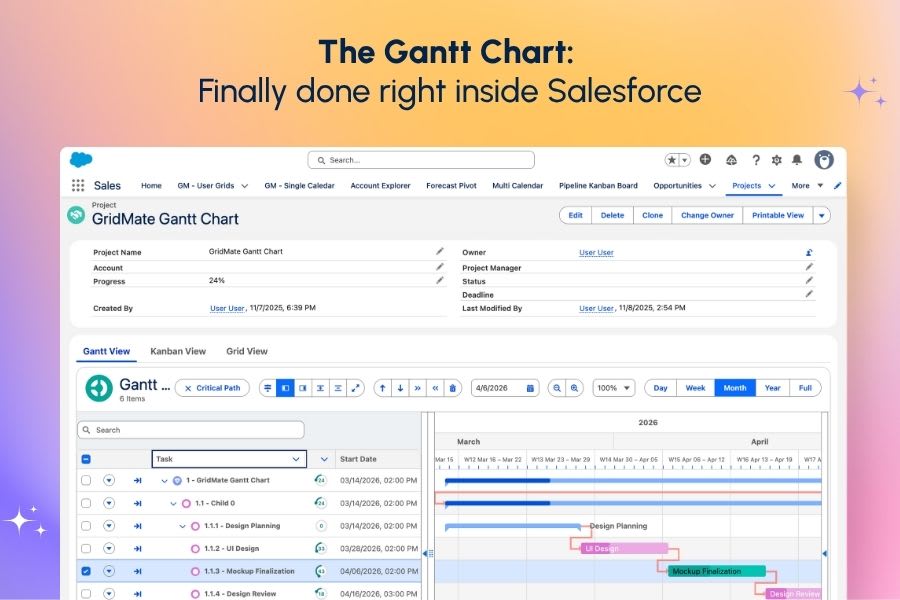The image size is (900, 600).
Task: Open the filter options in the Gantt toolbar
Action: [x=267, y=387]
